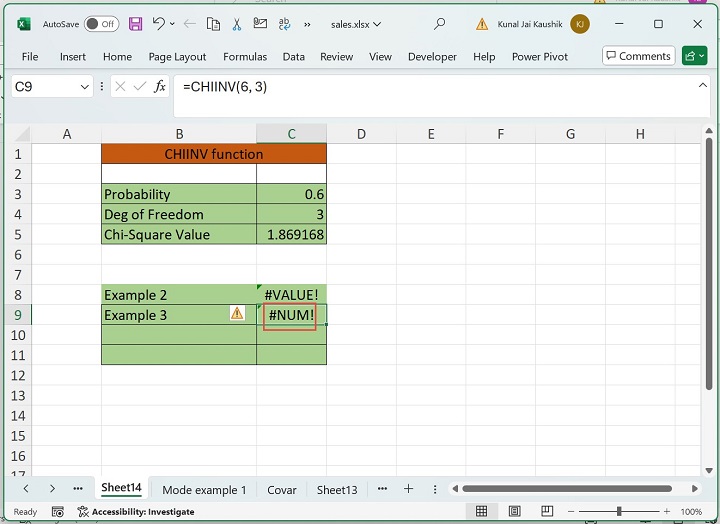
Task: Add a new sheet with the plus button
Action: (x=408, y=489)
